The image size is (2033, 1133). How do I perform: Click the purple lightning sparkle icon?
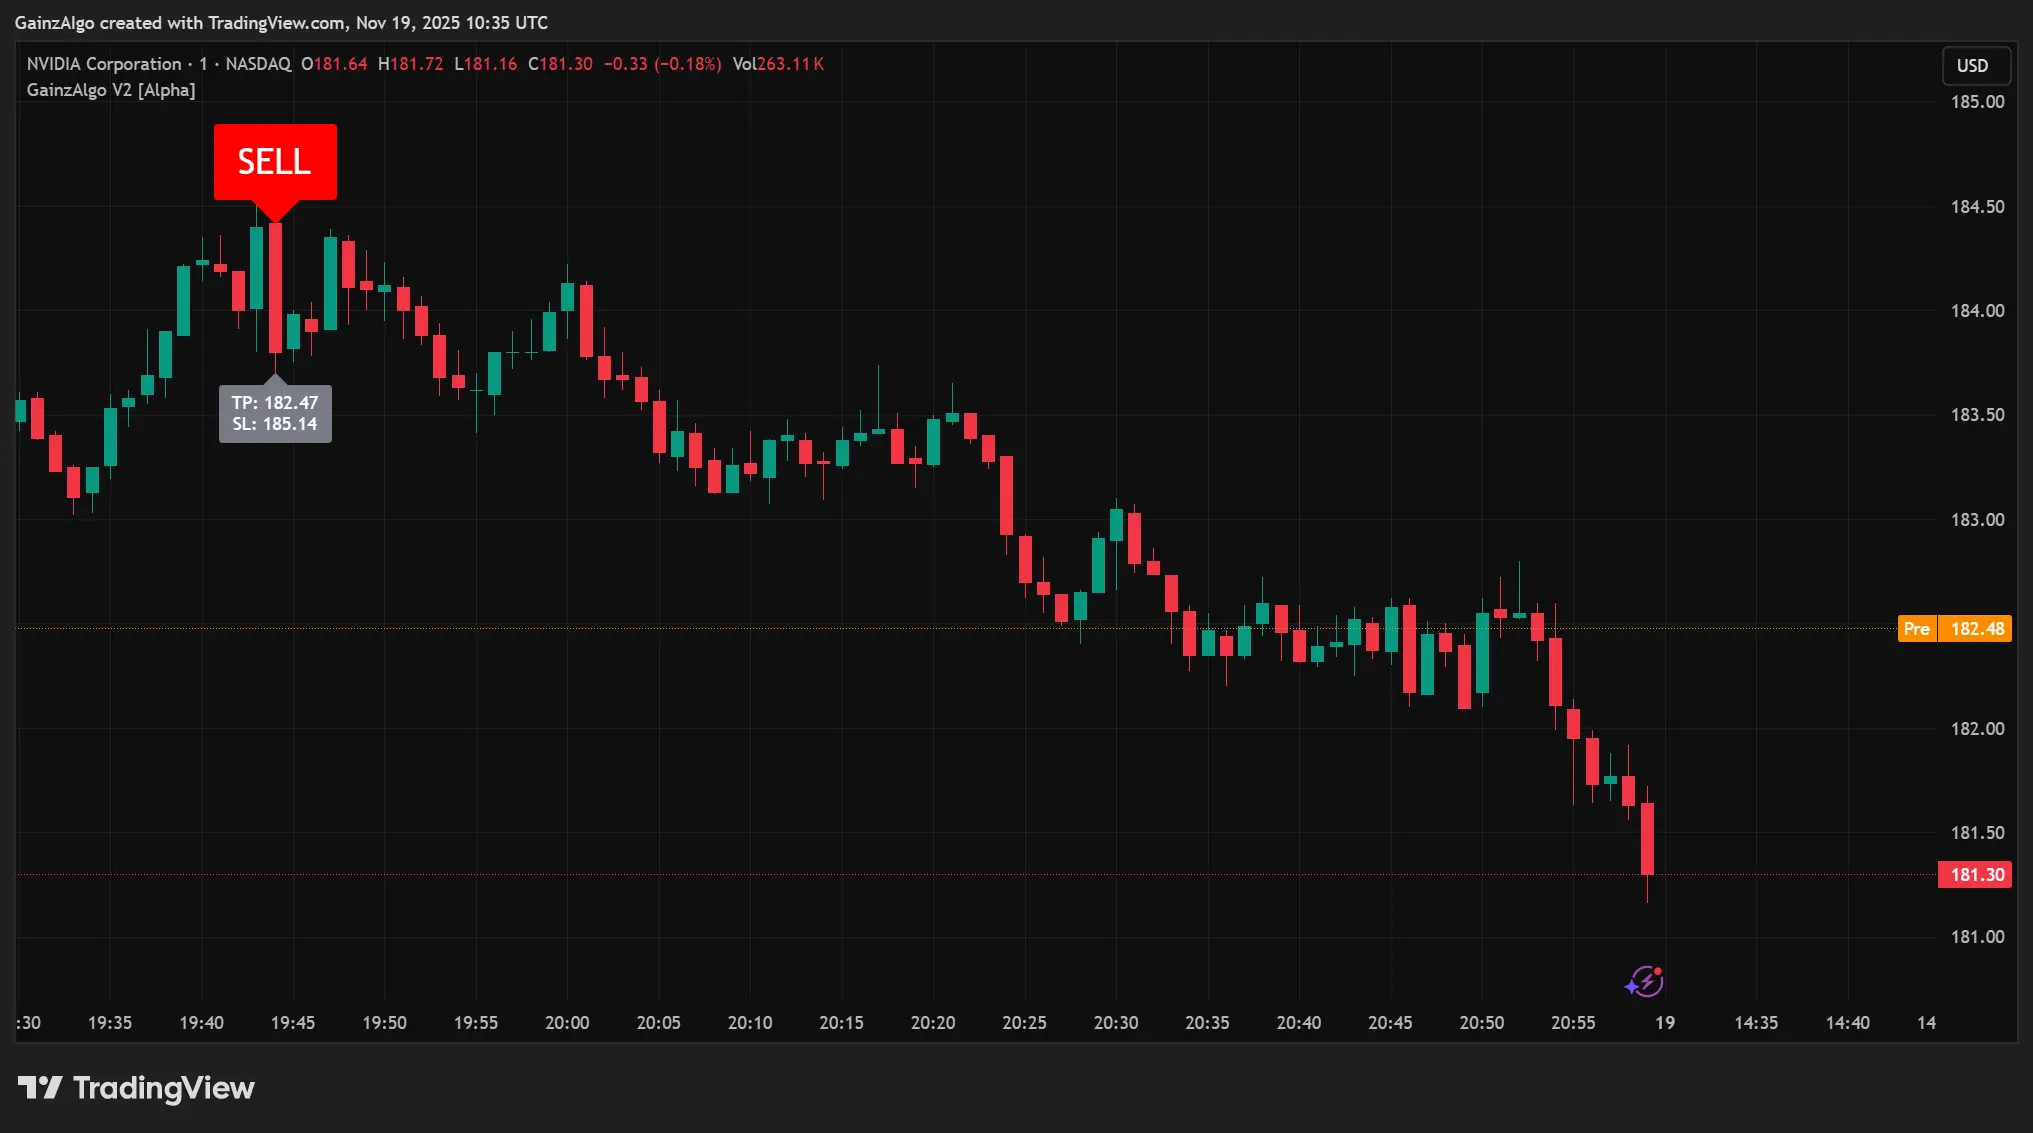(1645, 981)
